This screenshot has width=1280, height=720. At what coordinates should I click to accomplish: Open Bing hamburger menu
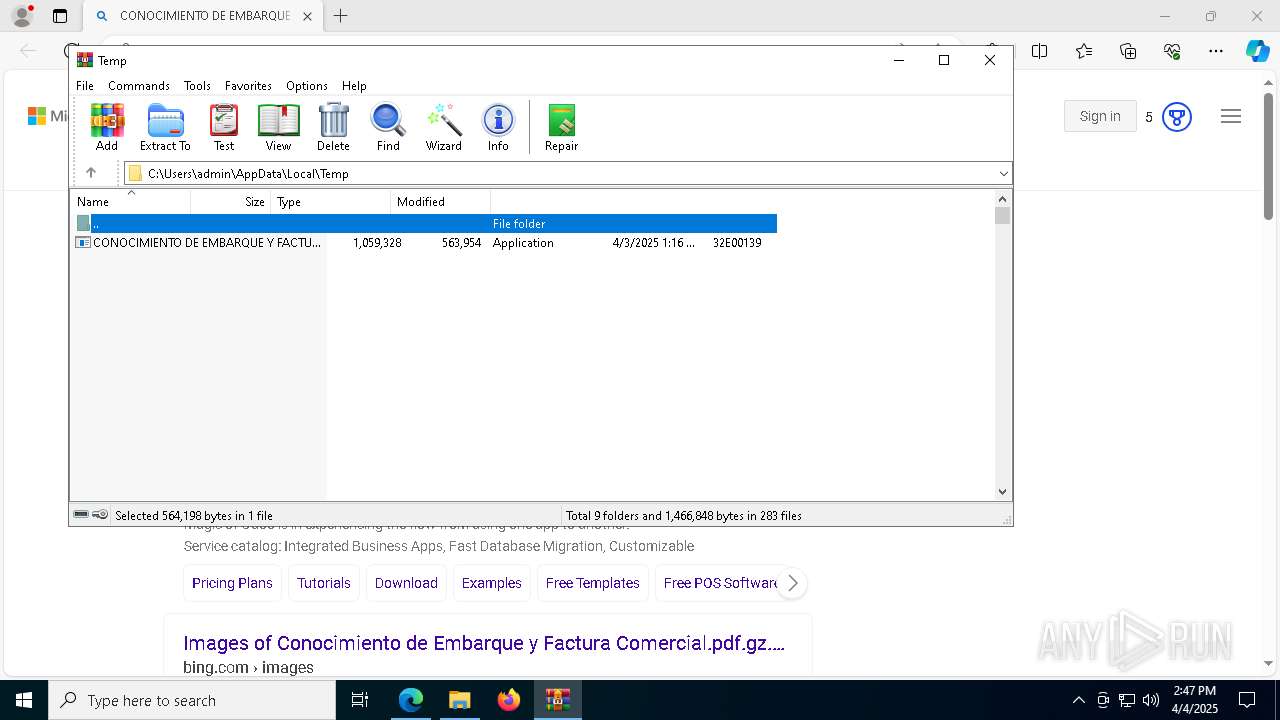click(1231, 116)
